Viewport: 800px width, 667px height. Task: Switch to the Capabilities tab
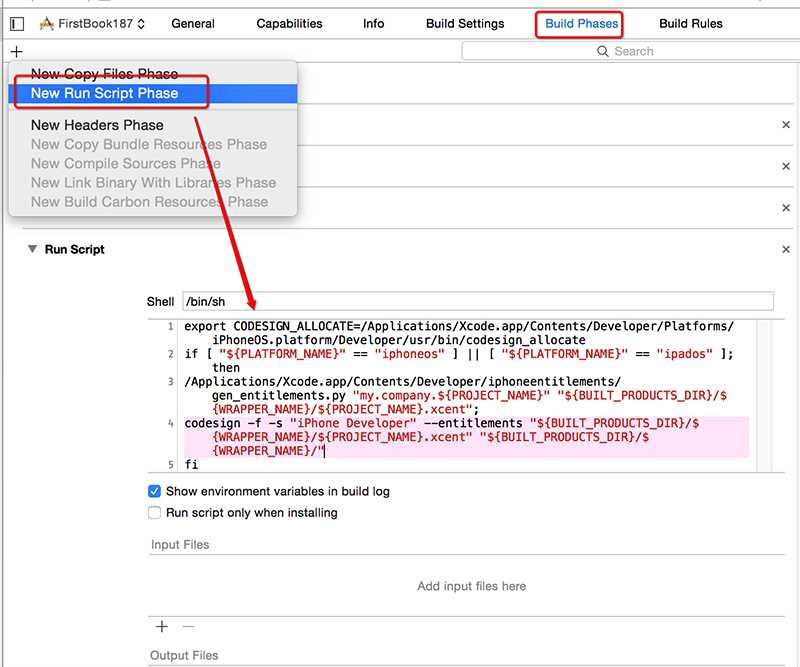click(x=289, y=23)
